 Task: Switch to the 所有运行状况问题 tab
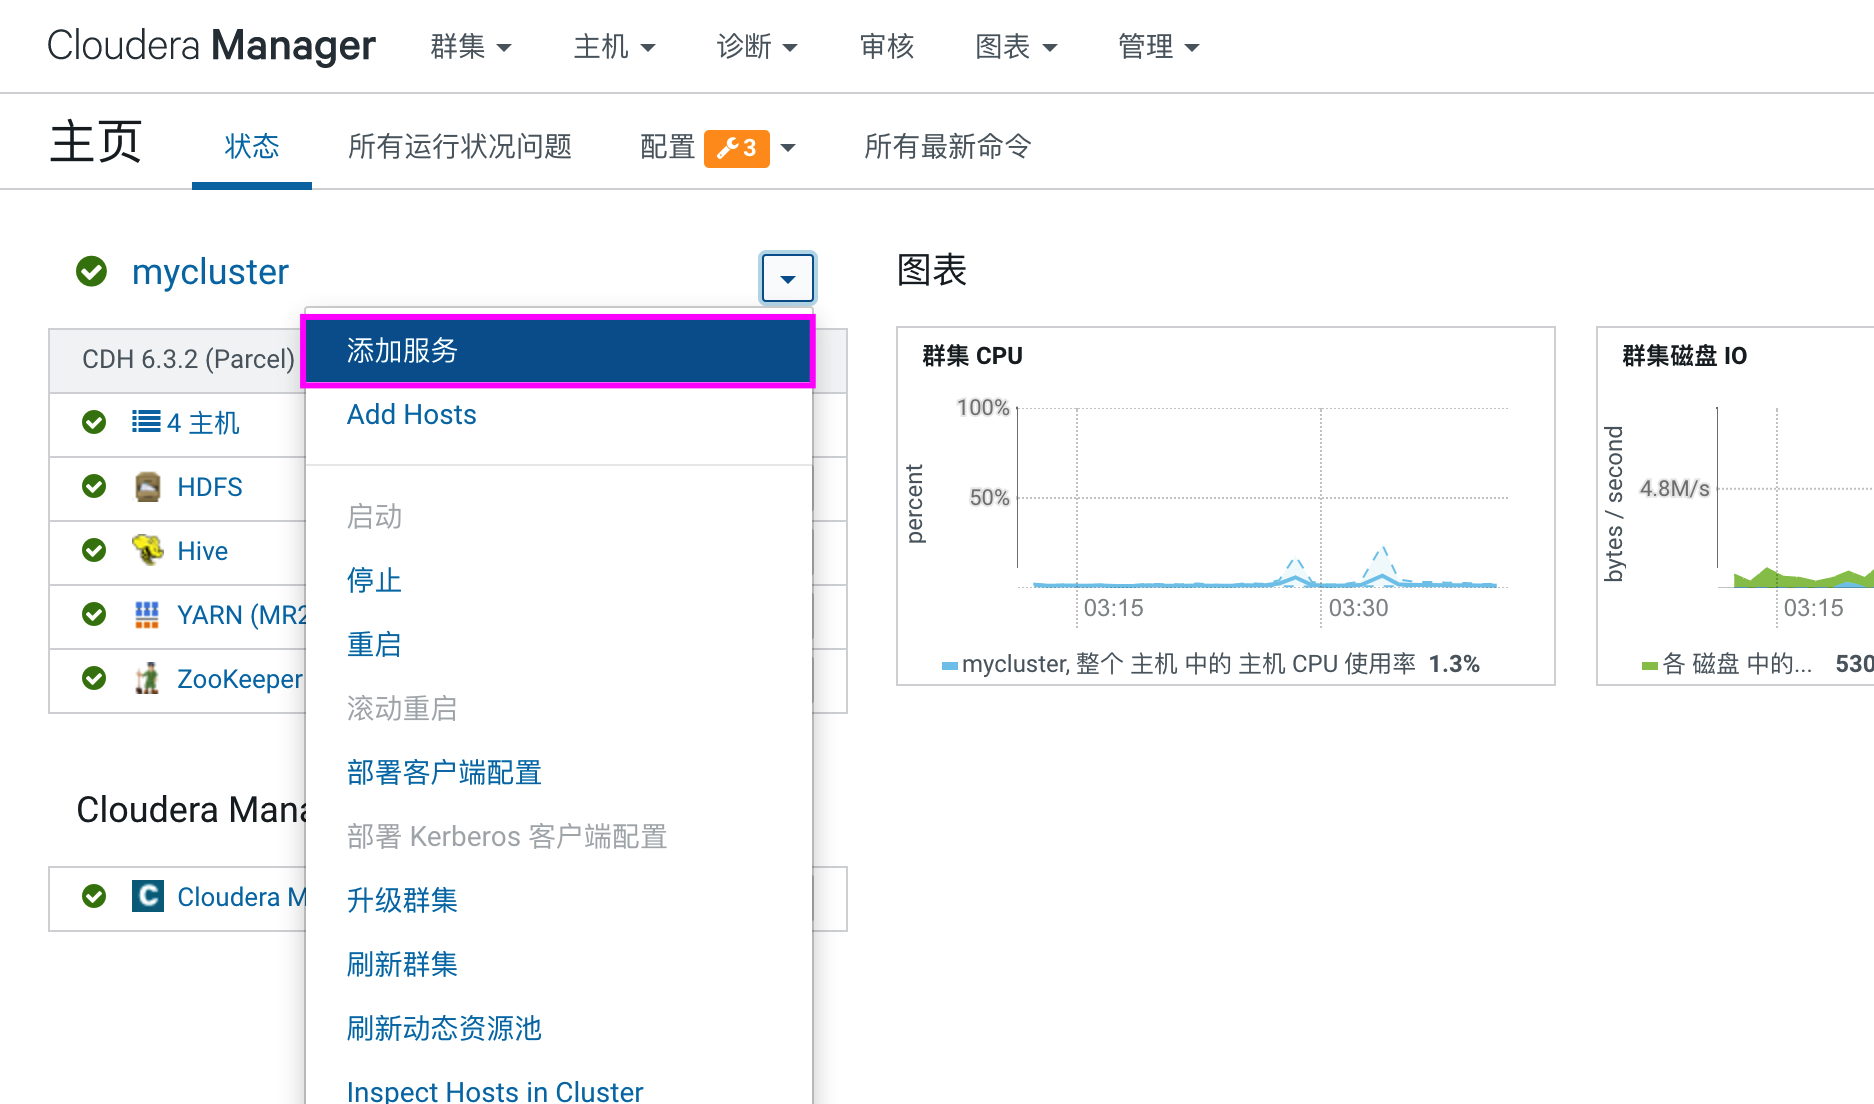(459, 147)
